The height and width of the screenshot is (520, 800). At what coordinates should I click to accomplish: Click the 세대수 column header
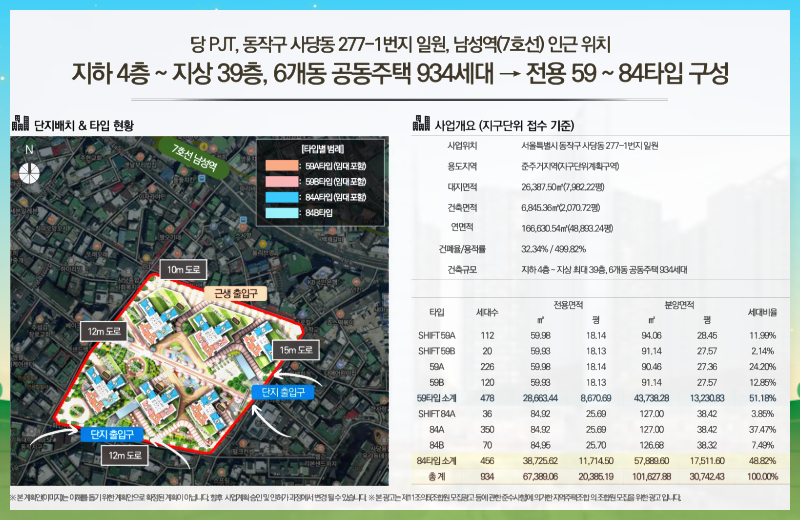pos(487,312)
